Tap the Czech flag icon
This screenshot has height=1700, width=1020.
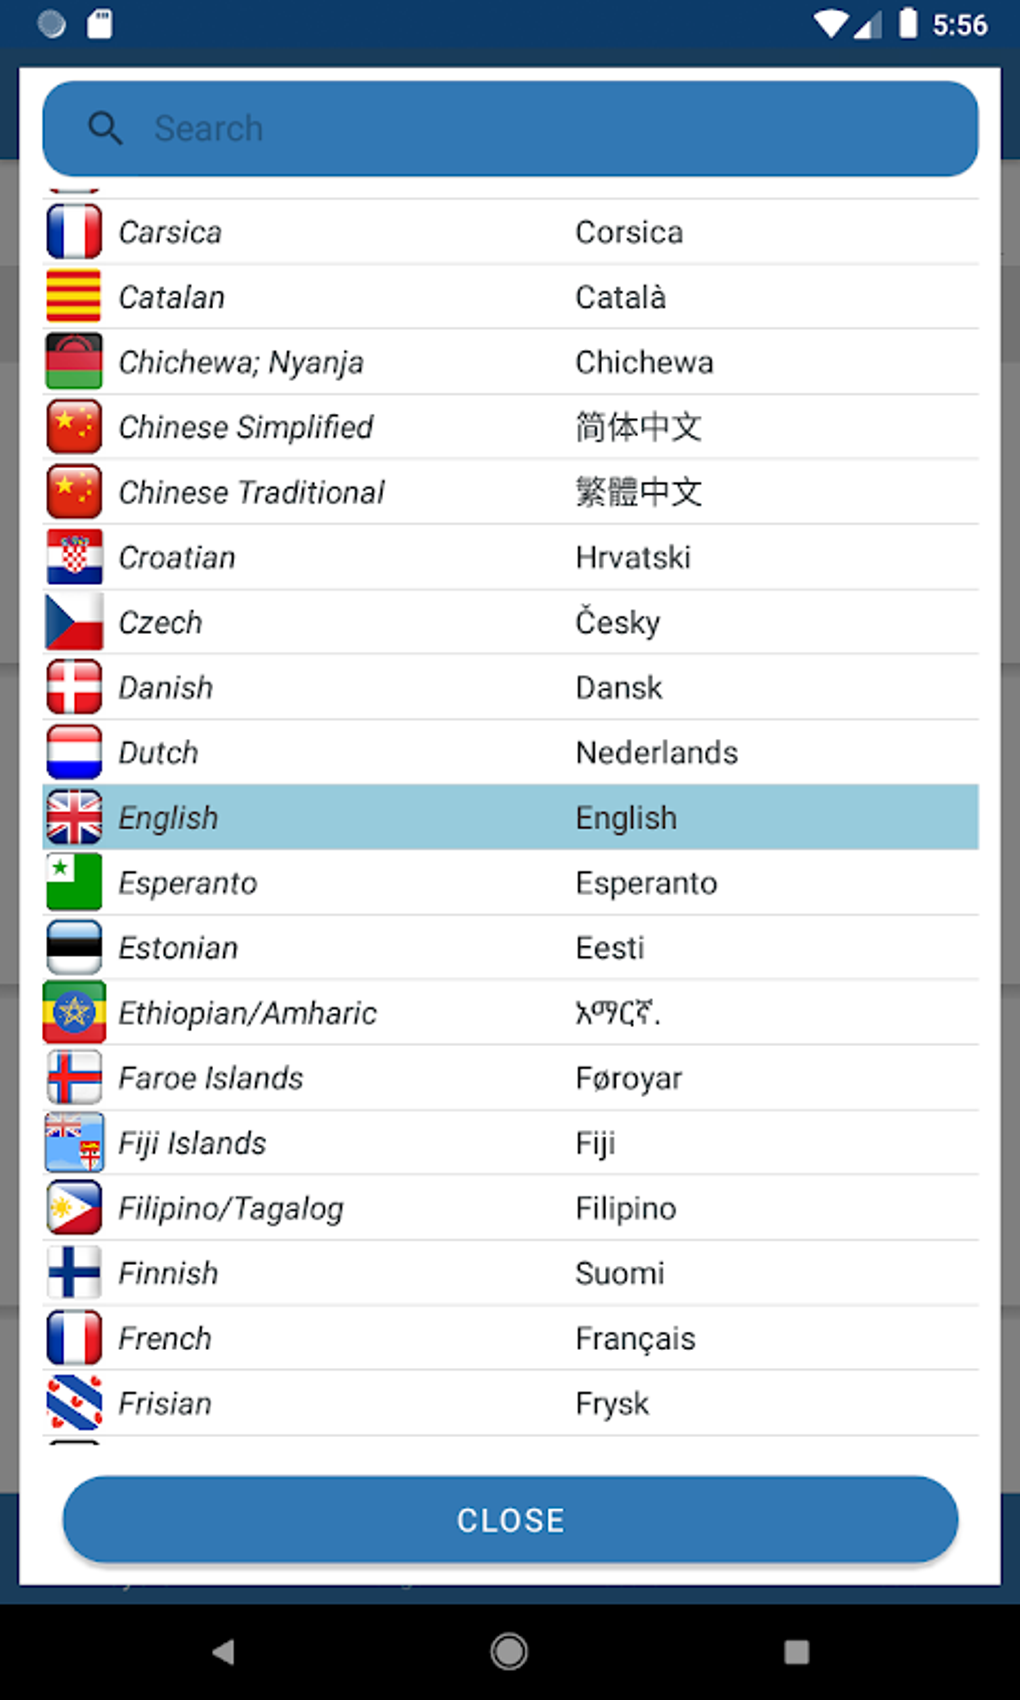[74, 622]
